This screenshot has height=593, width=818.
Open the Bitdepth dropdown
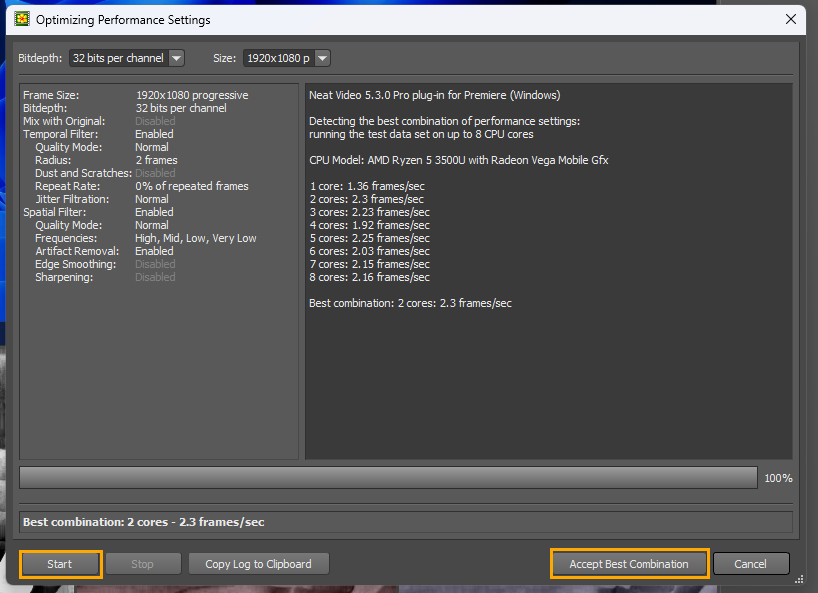127,58
